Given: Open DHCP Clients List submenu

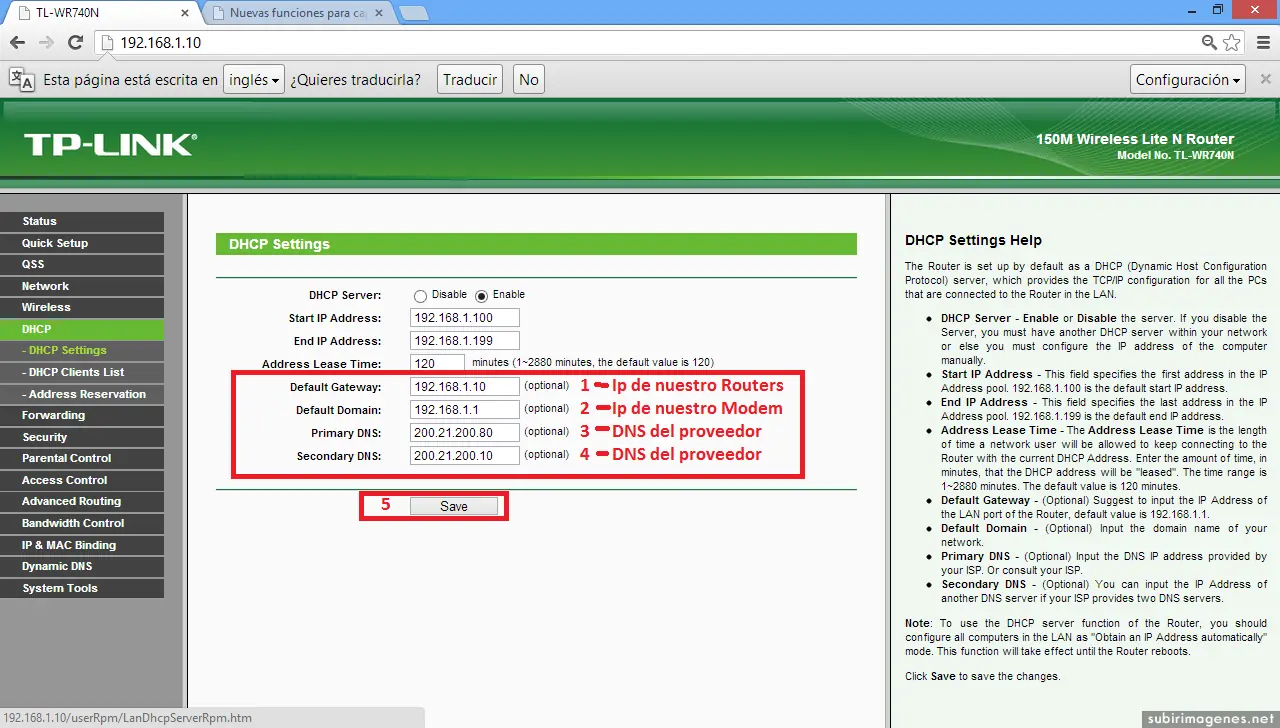Looking at the screenshot, I should pos(82,372).
